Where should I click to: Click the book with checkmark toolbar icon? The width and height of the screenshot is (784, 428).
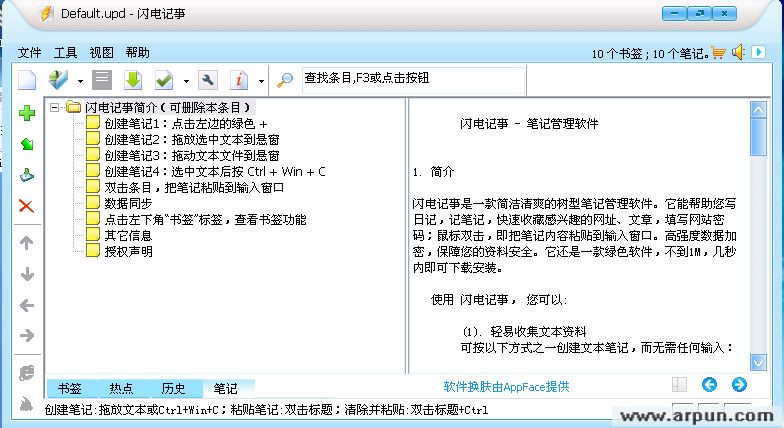coord(58,80)
